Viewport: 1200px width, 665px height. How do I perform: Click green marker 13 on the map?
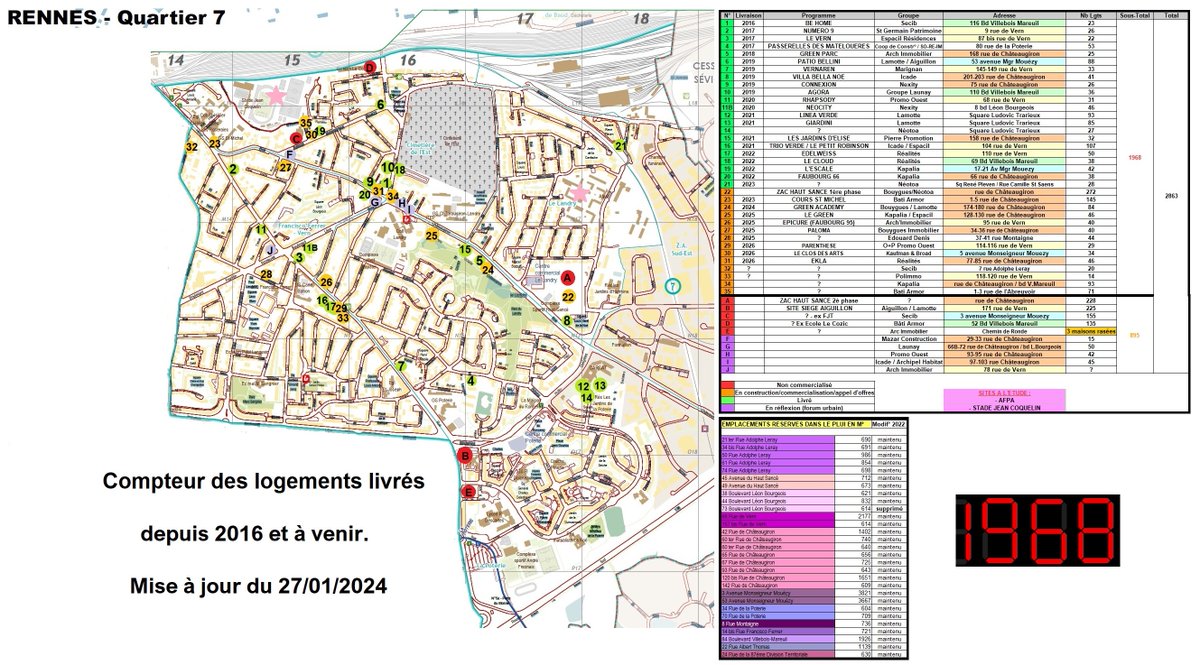point(600,385)
